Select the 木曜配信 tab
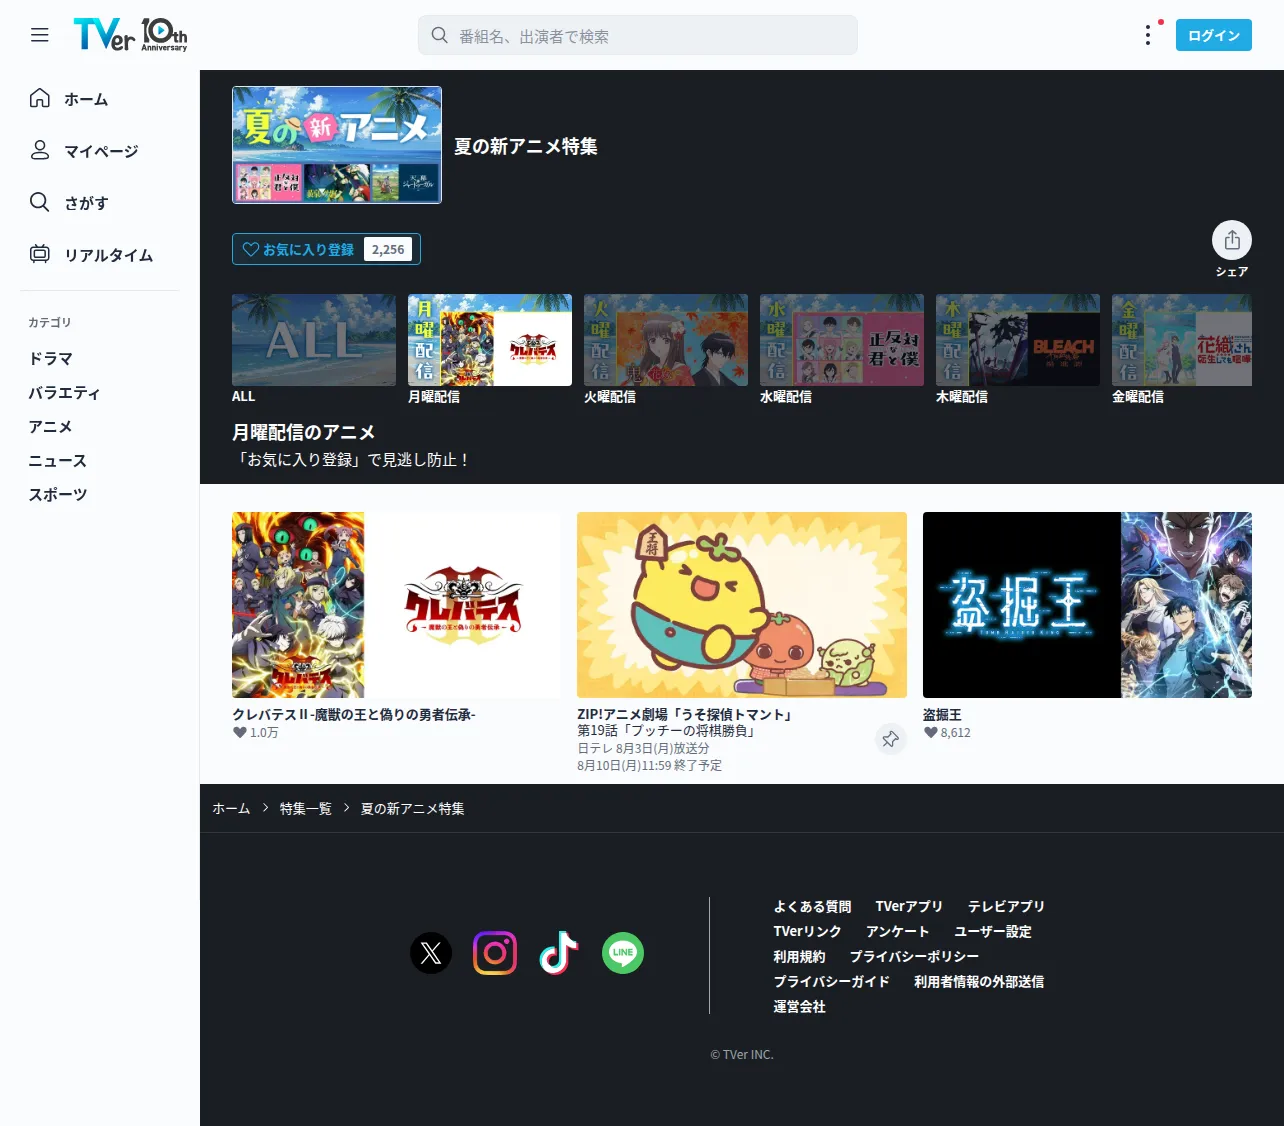This screenshot has width=1284, height=1126. pyautogui.click(x=1018, y=349)
